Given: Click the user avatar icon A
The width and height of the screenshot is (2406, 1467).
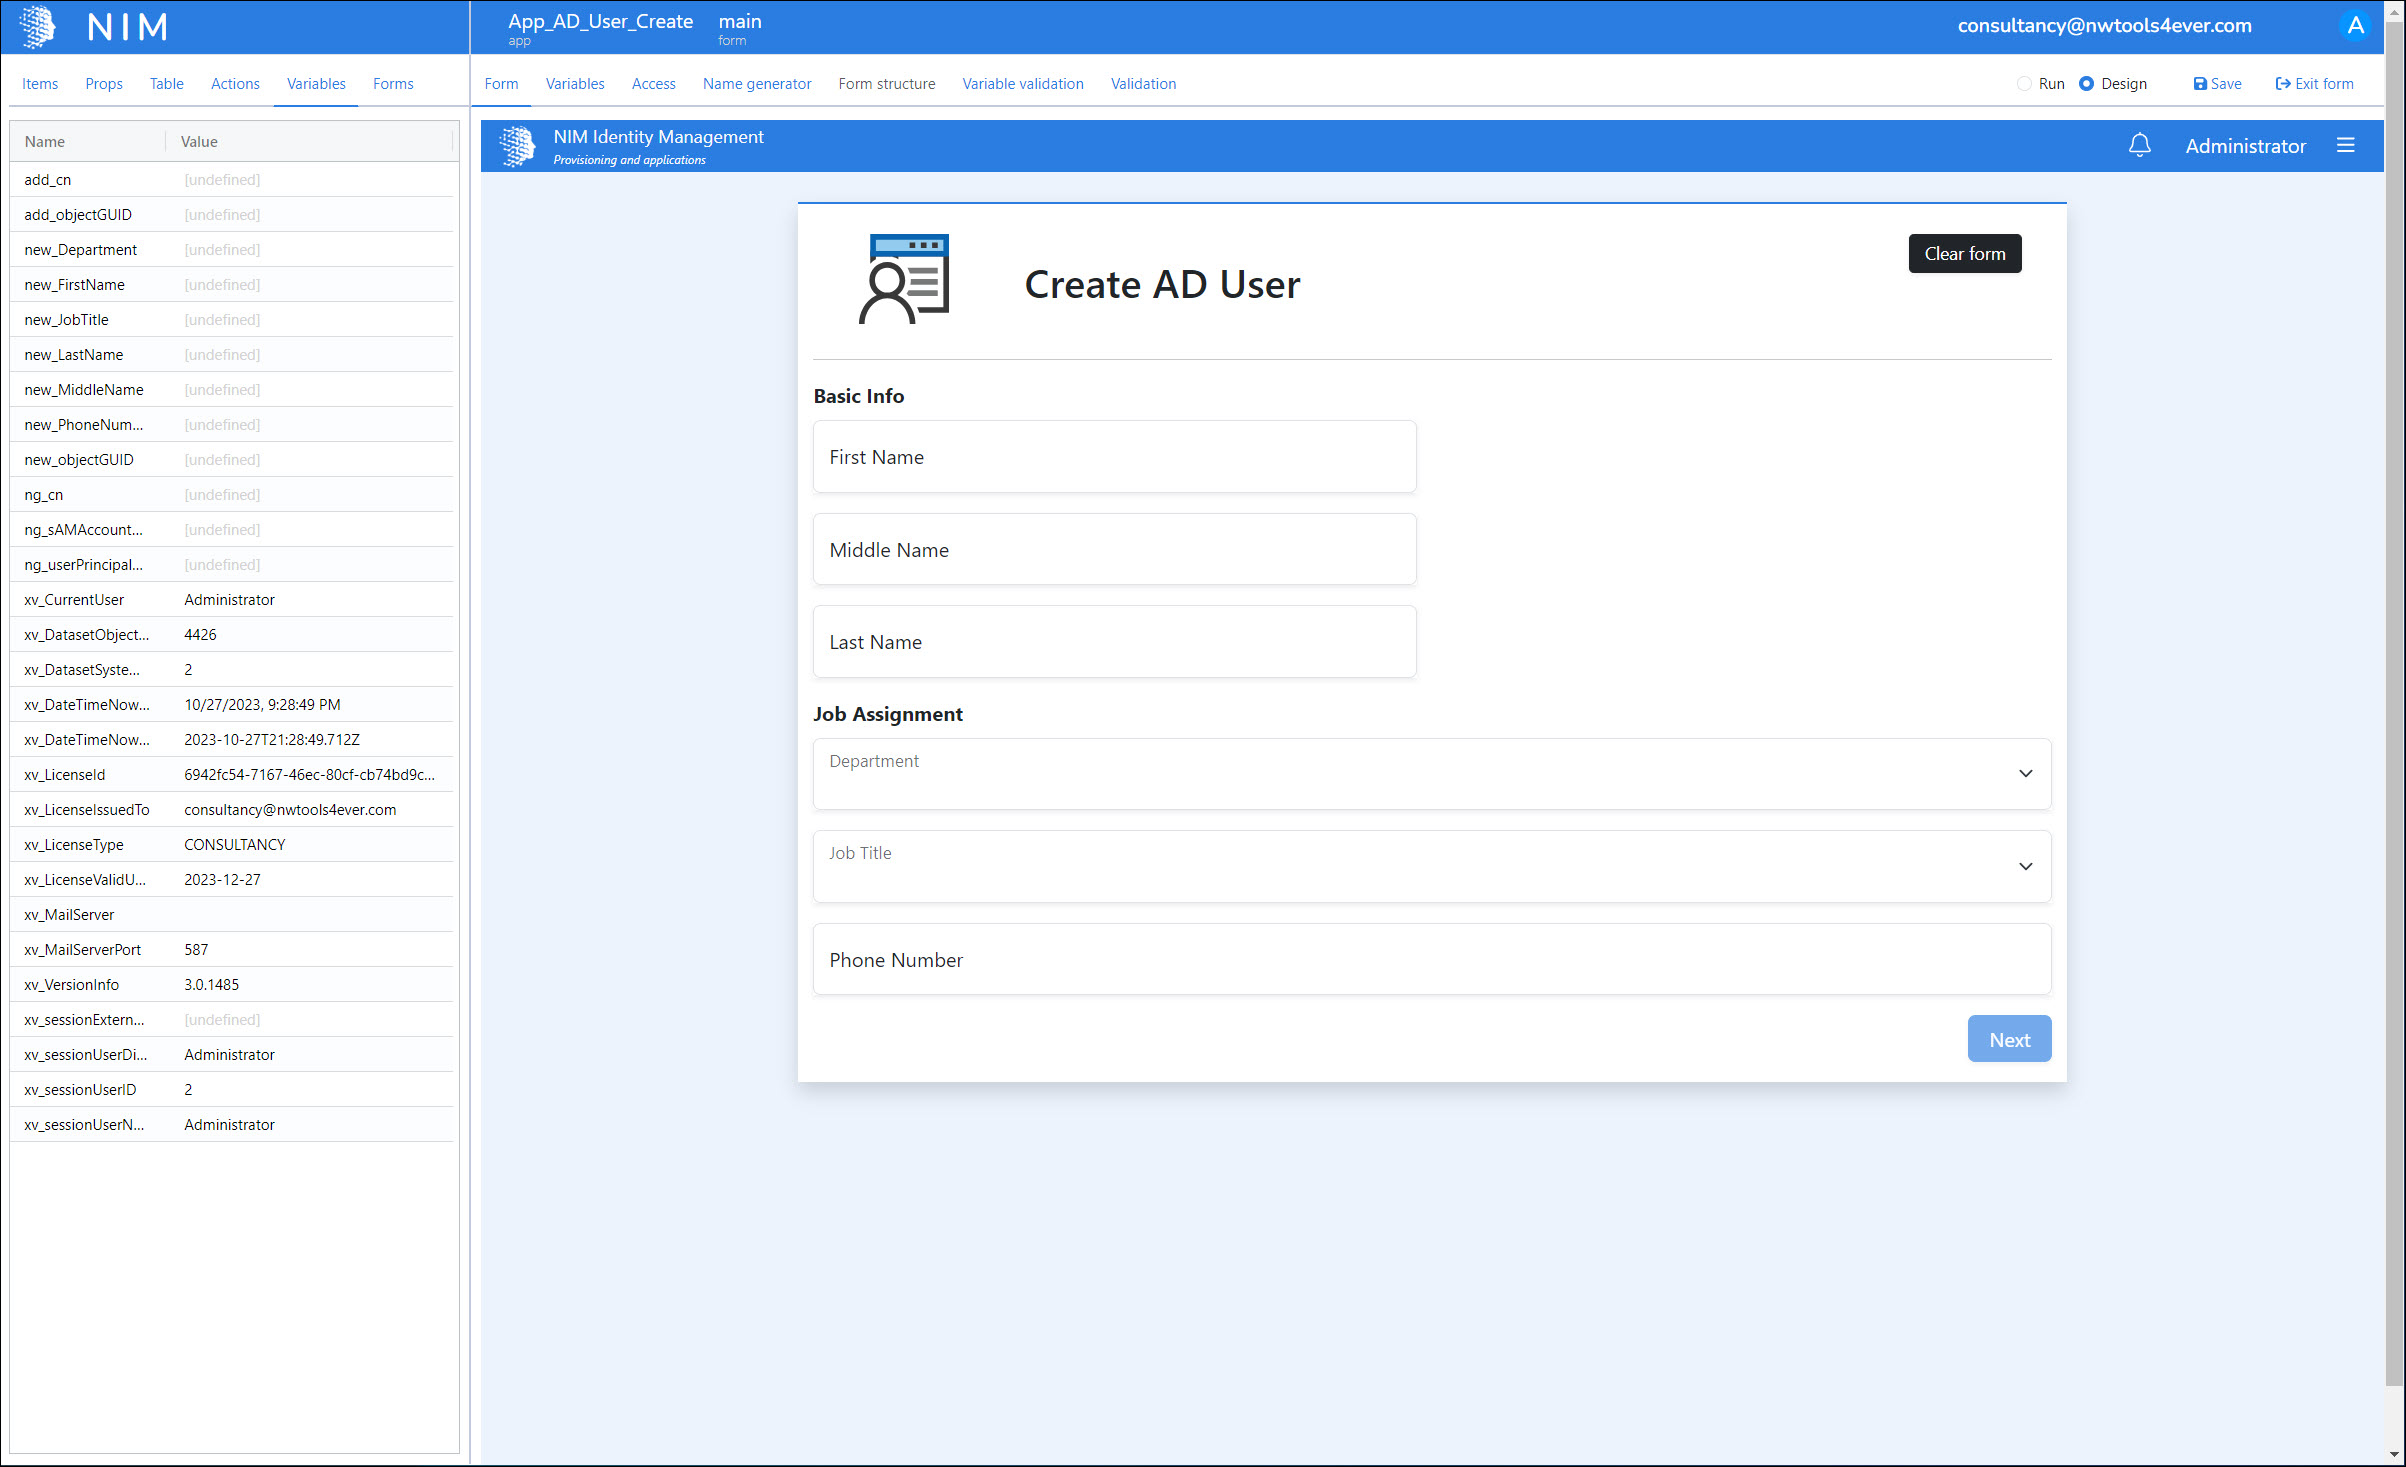Looking at the screenshot, I should 2355,26.
